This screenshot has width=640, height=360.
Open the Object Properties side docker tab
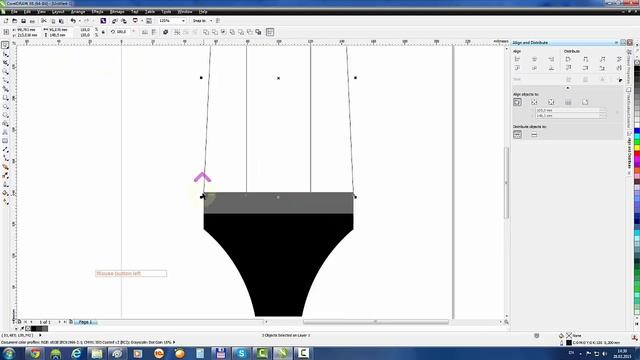[x=629, y=68]
